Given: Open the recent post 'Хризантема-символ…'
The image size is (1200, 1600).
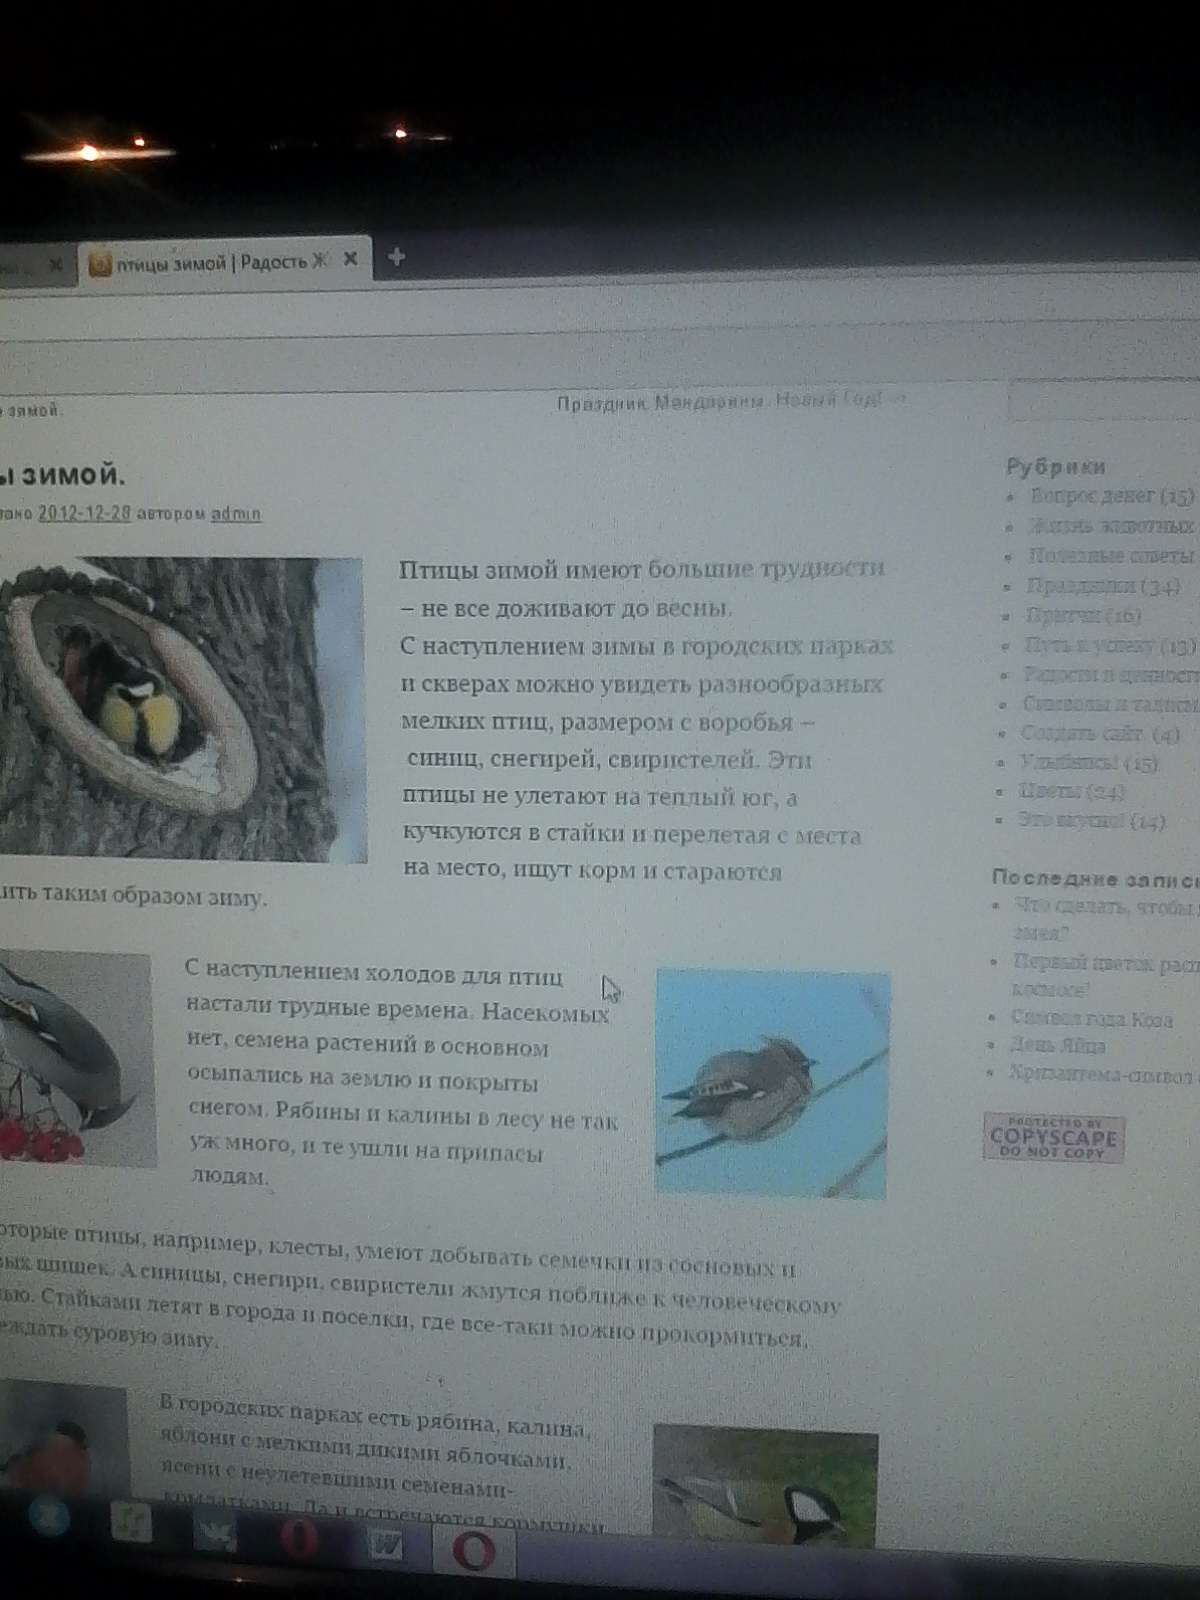Looking at the screenshot, I should pyautogui.click(x=1103, y=1074).
